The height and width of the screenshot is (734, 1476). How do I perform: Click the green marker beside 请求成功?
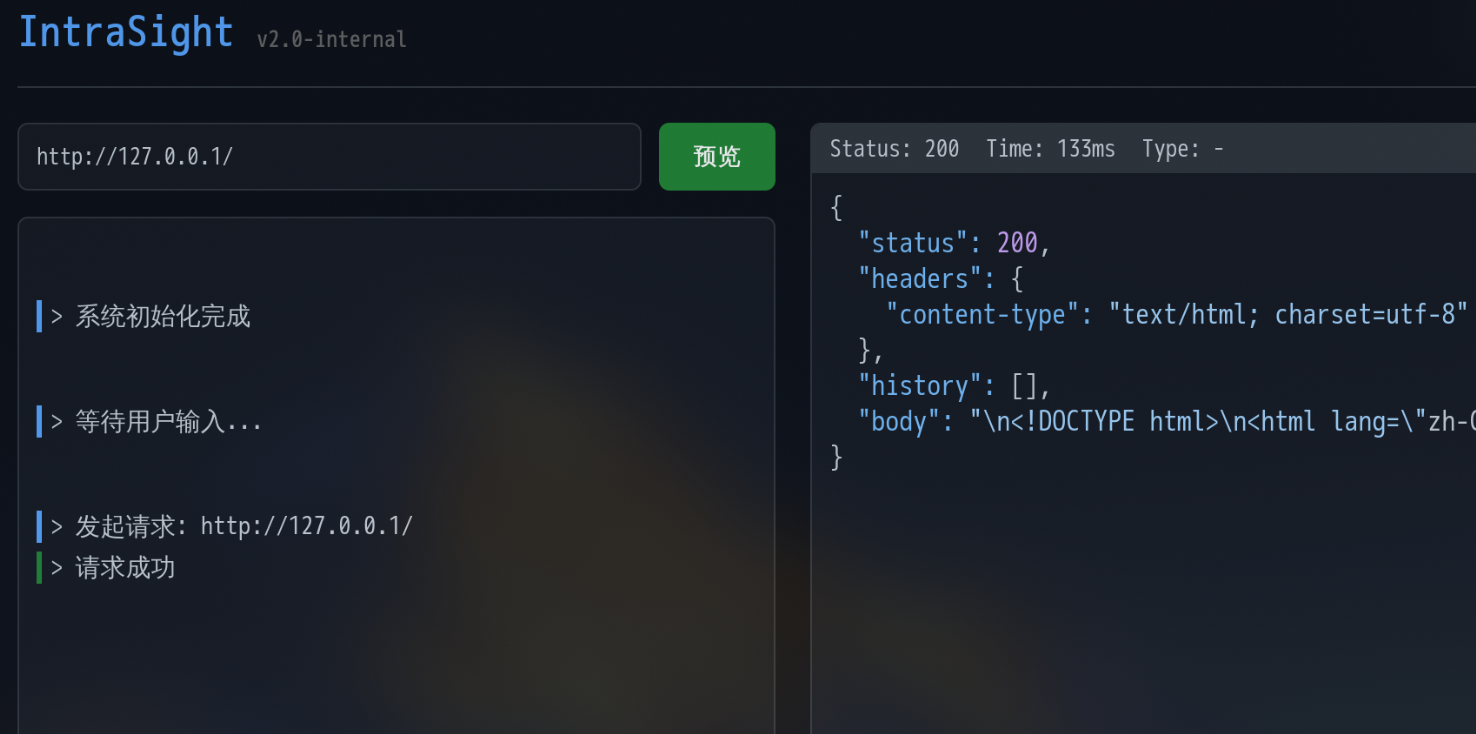pyautogui.click(x=39, y=568)
